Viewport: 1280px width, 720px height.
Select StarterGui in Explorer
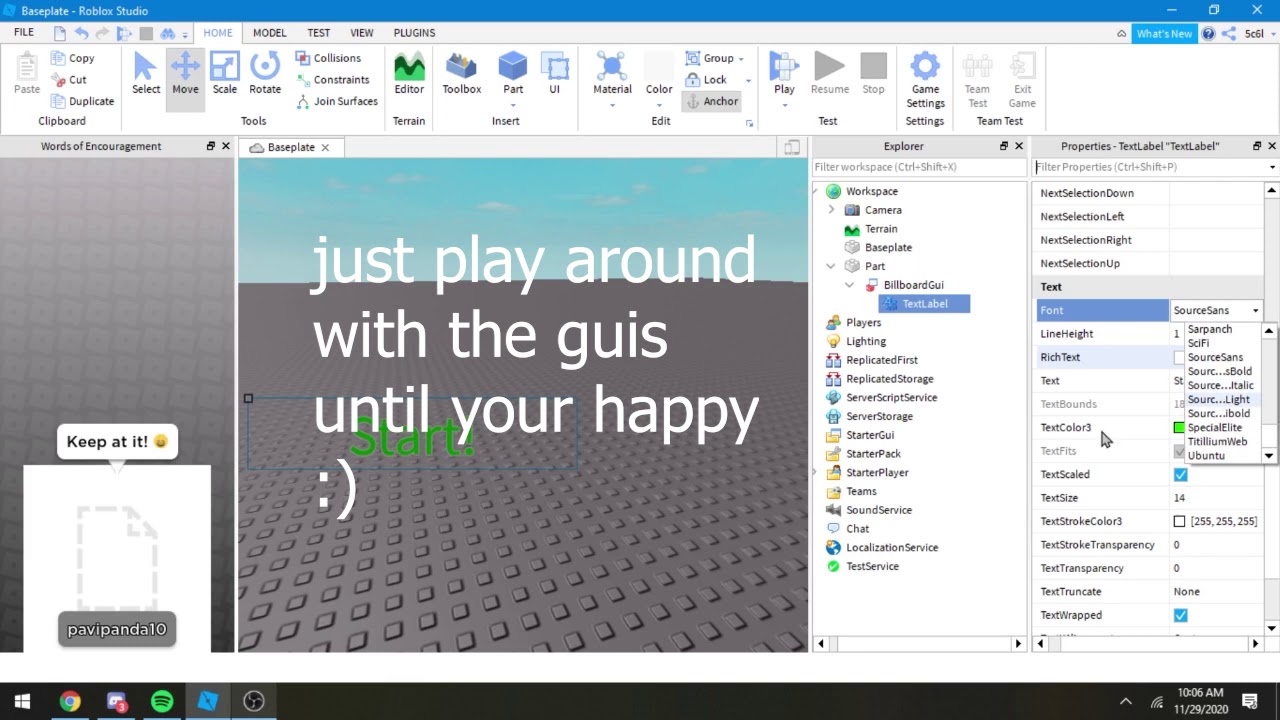coord(869,435)
